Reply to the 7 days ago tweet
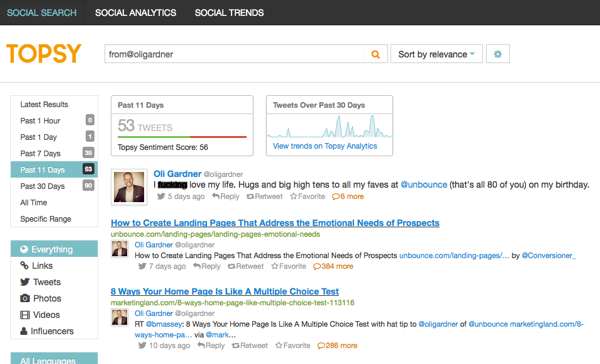 coord(207,266)
